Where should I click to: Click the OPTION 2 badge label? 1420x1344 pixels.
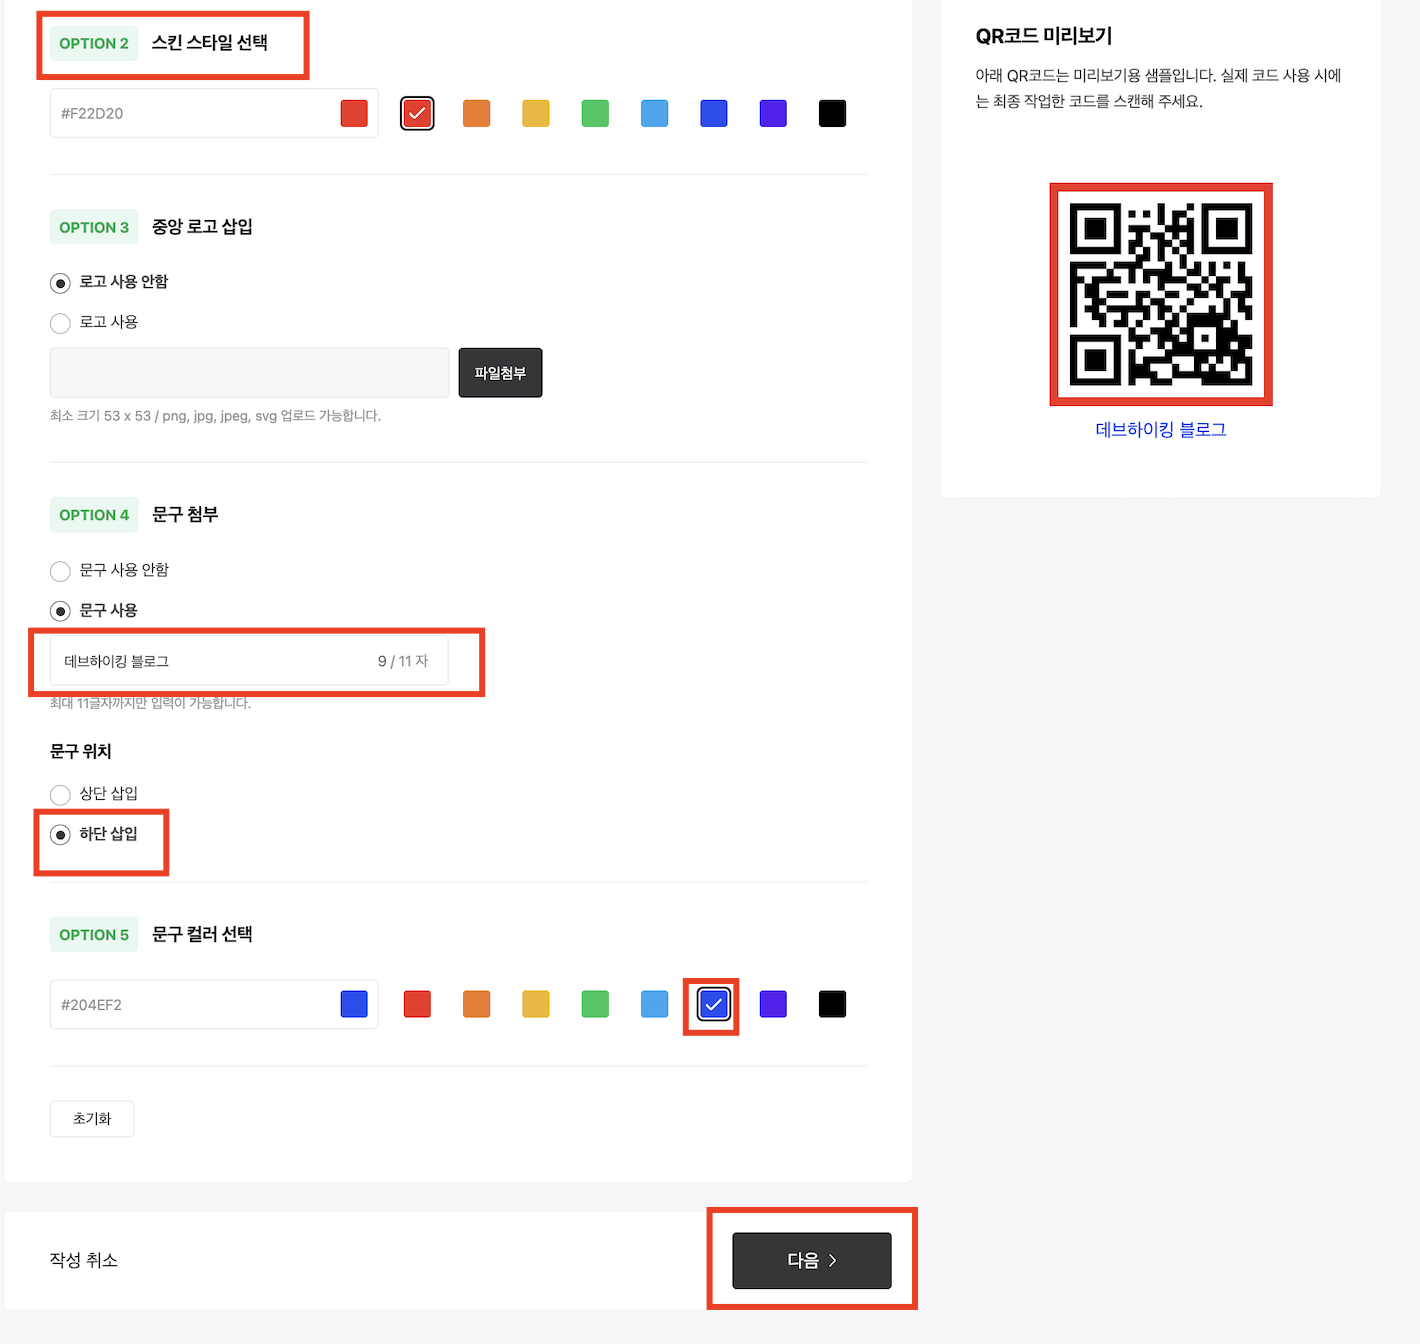tap(94, 43)
